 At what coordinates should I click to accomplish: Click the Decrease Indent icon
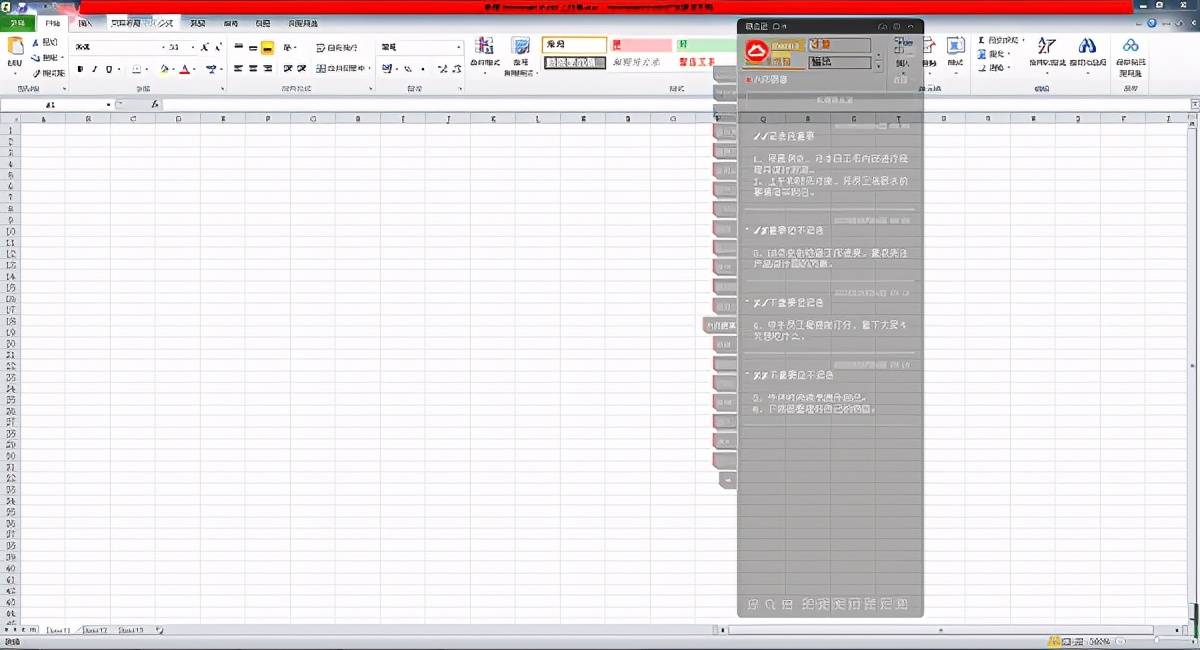288,69
